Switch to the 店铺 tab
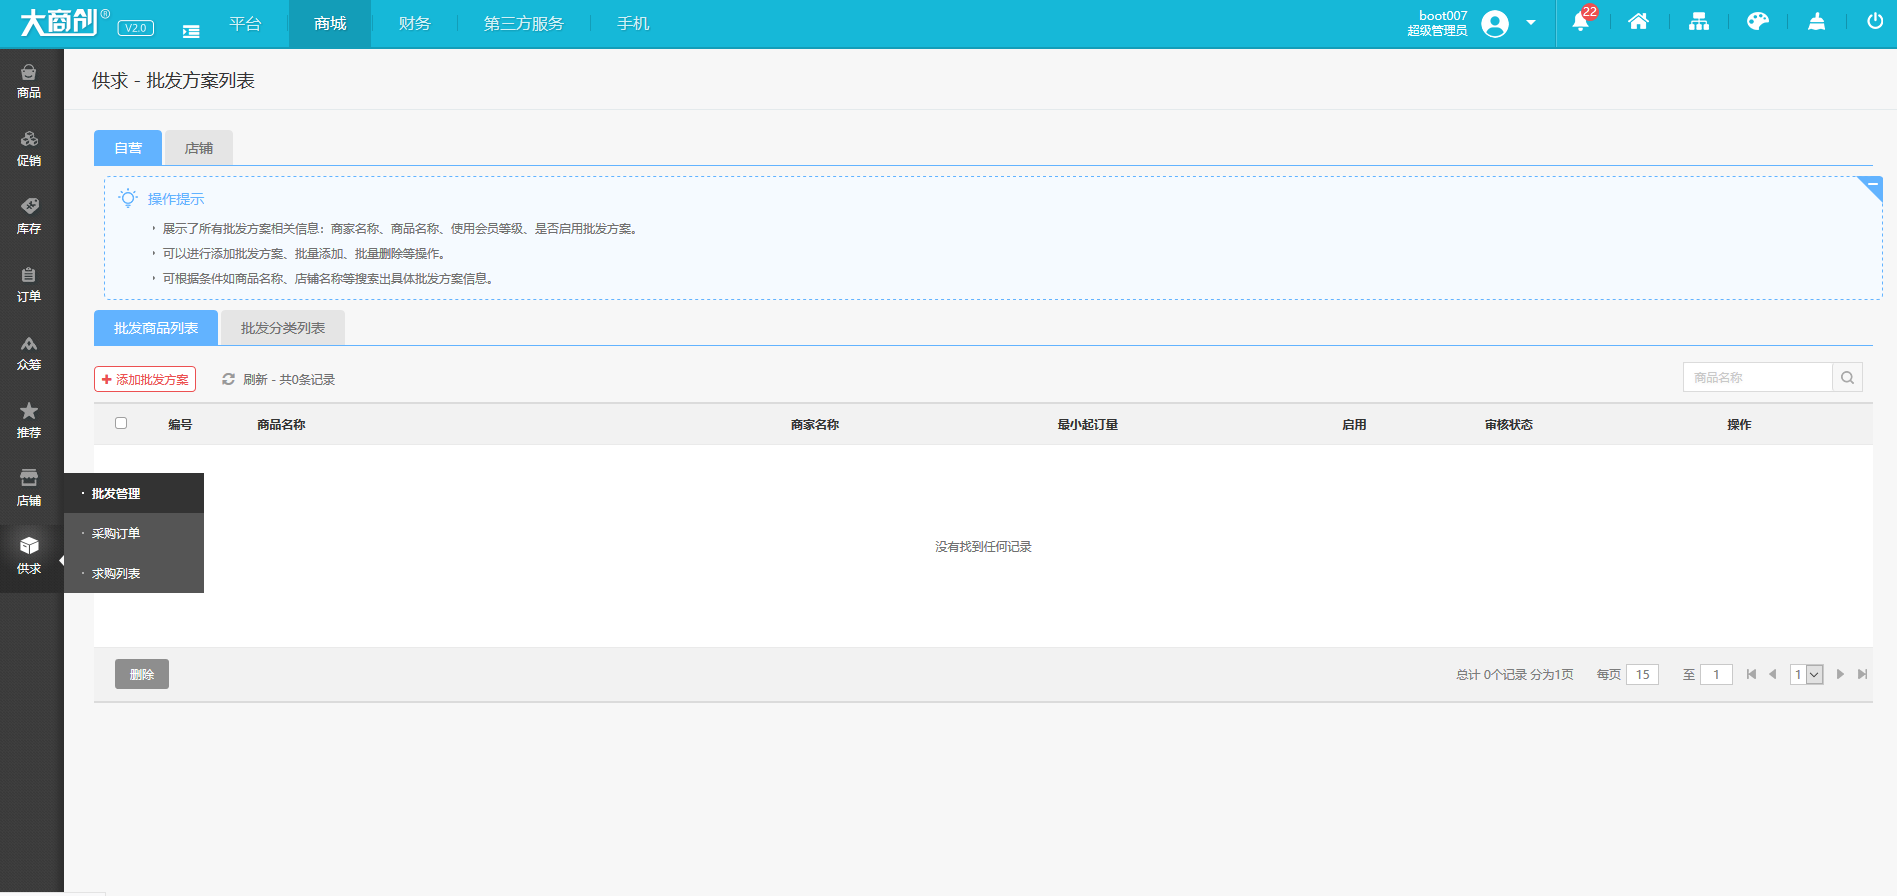The image size is (1897, 896). coord(198,148)
